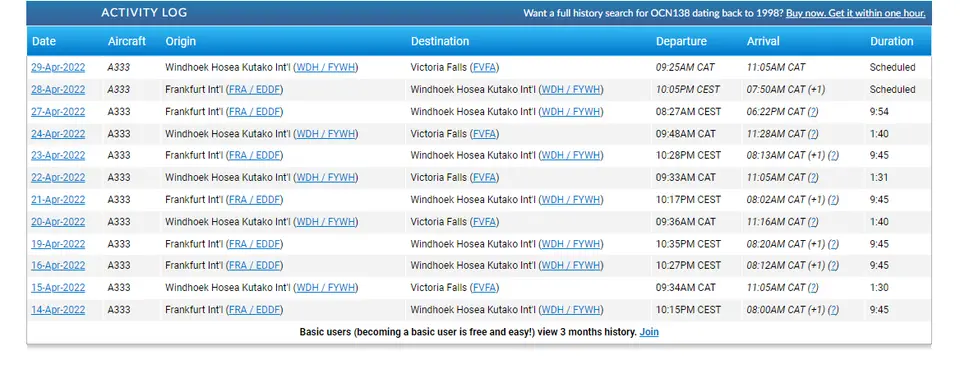
Task: Open WDH / FYWH origin link in 20-Apr row
Action: tap(326, 222)
